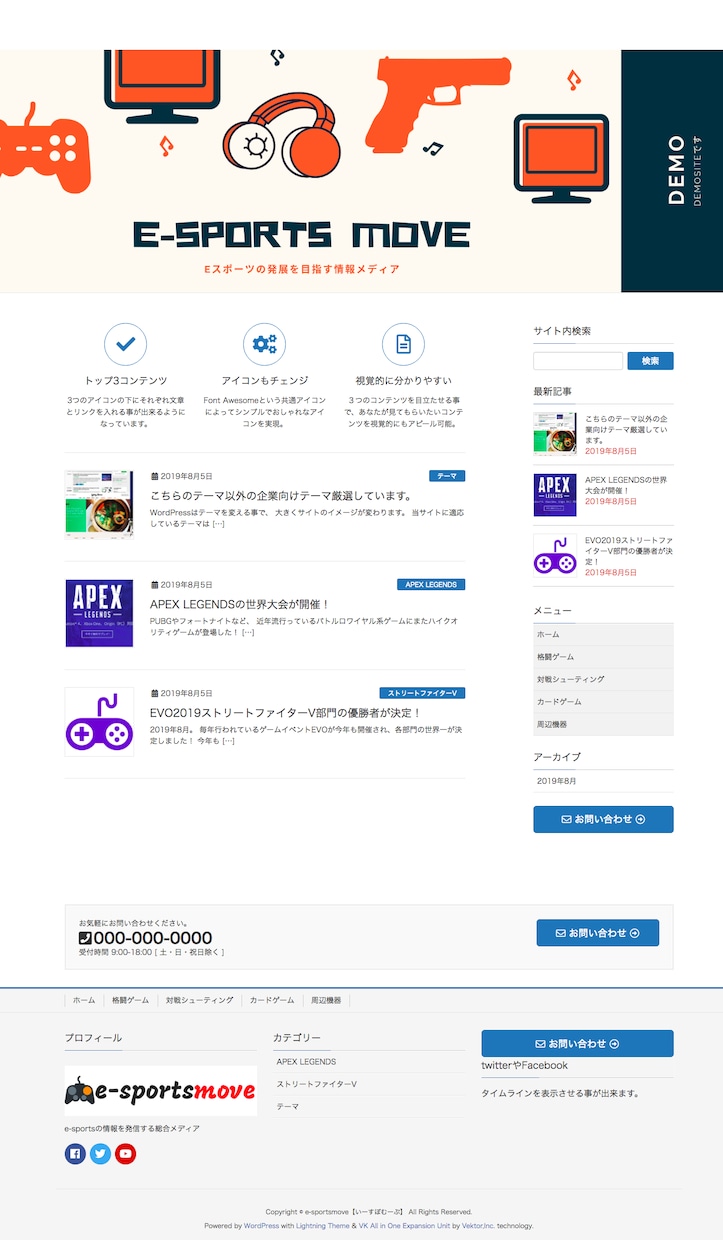Image resolution: width=723 pixels, height=1240 pixels.
Task: Click the 検索 search button
Action: [650, 361]
